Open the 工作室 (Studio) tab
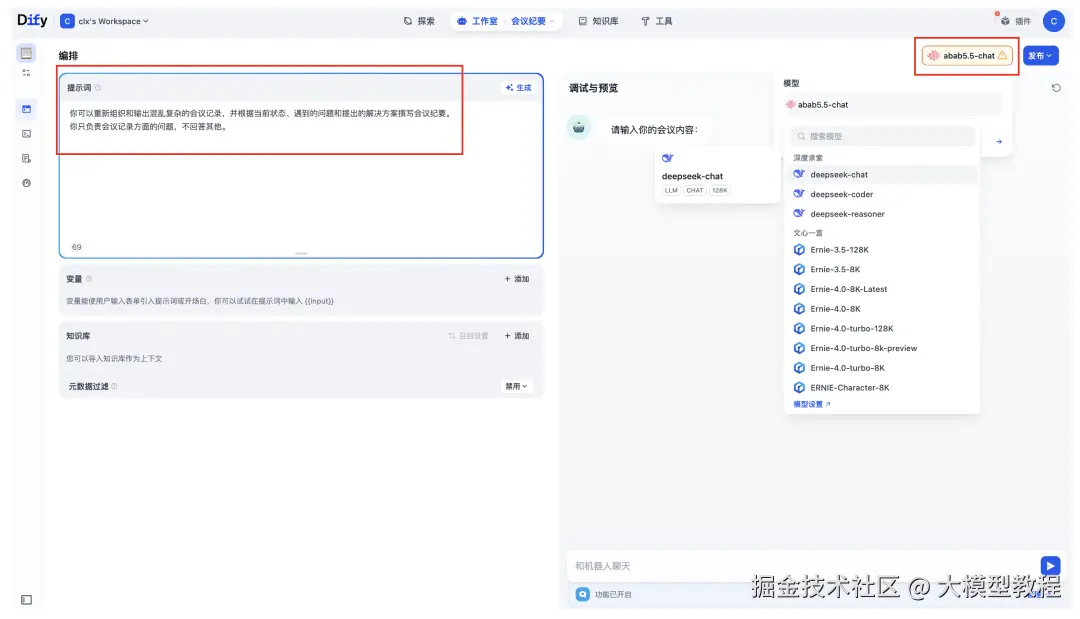 [x=477, y=21]
